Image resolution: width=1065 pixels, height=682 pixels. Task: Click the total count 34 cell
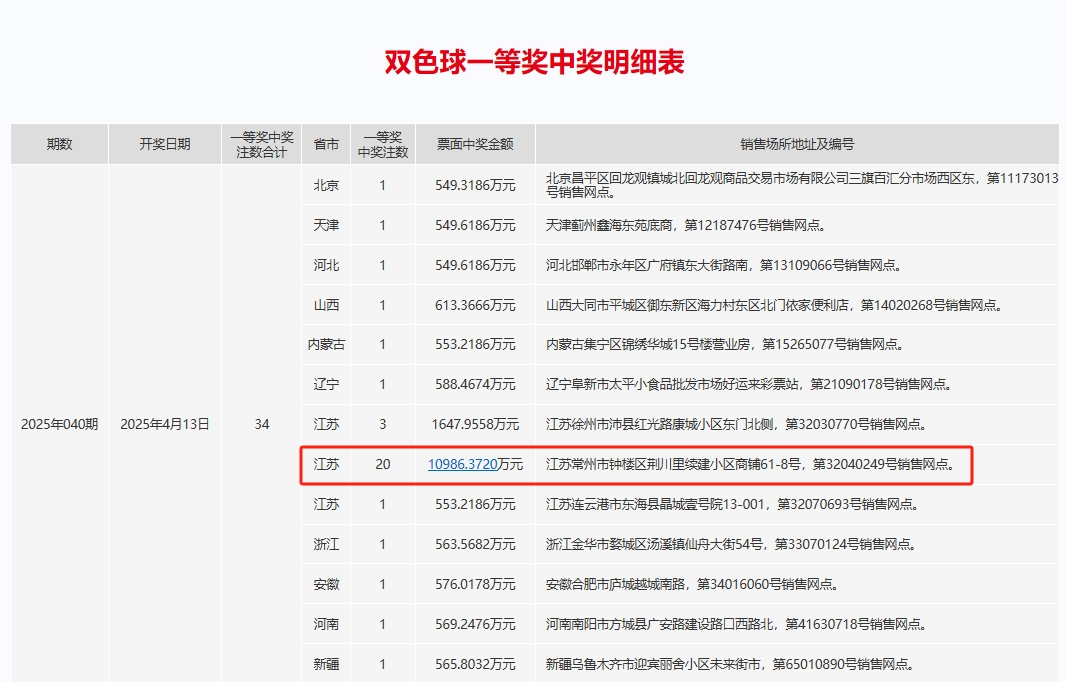pos(261,425)
